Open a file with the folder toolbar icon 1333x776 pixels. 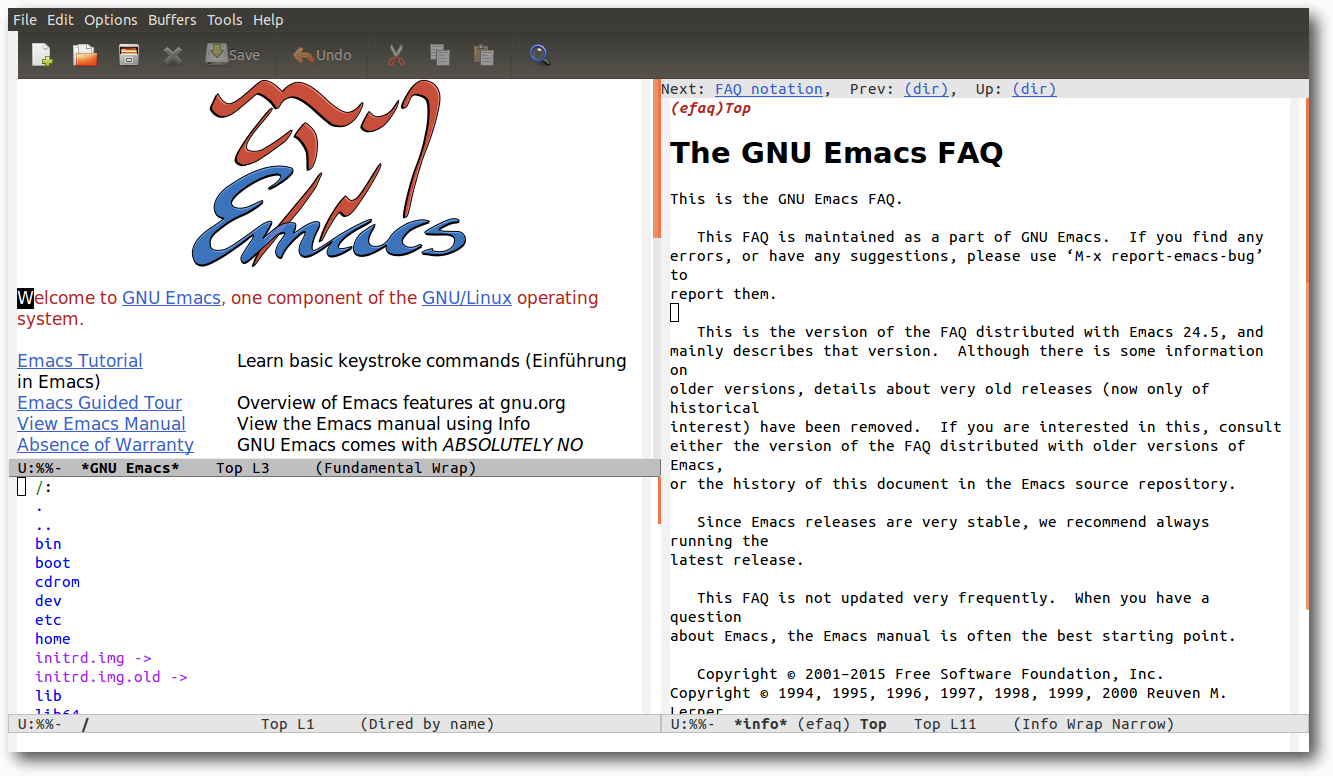(x=85, y=55)
